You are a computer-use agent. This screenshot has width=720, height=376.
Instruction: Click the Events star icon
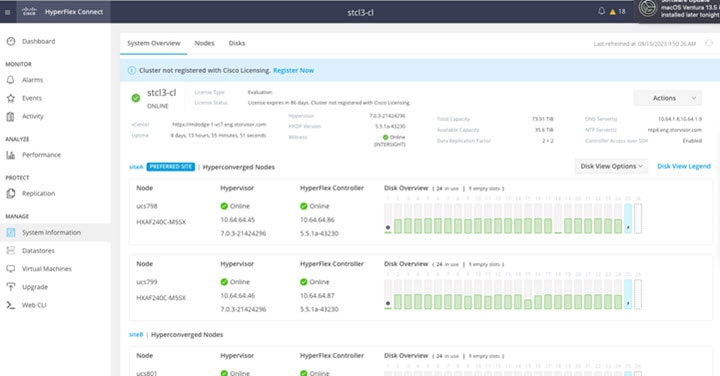tap(11, 98)
